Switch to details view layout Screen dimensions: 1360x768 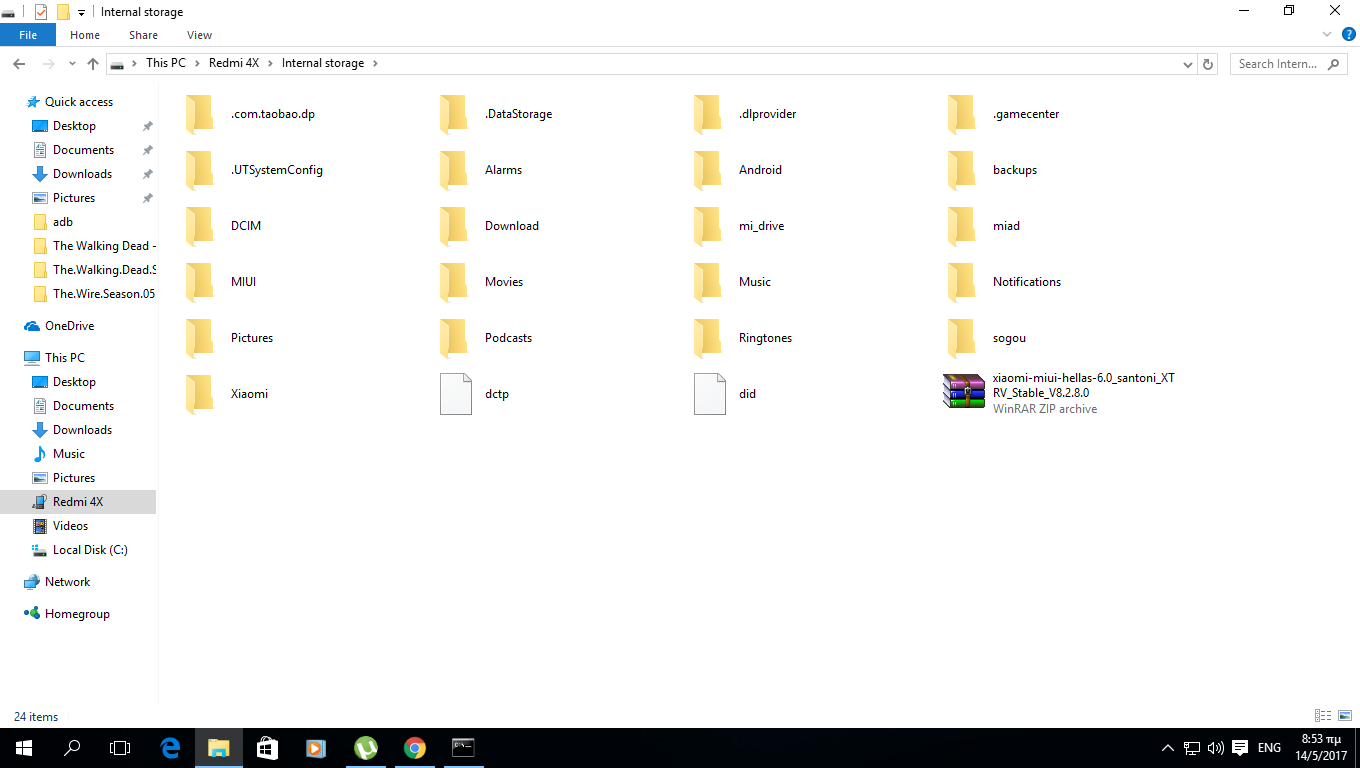tap(1323, 716)
